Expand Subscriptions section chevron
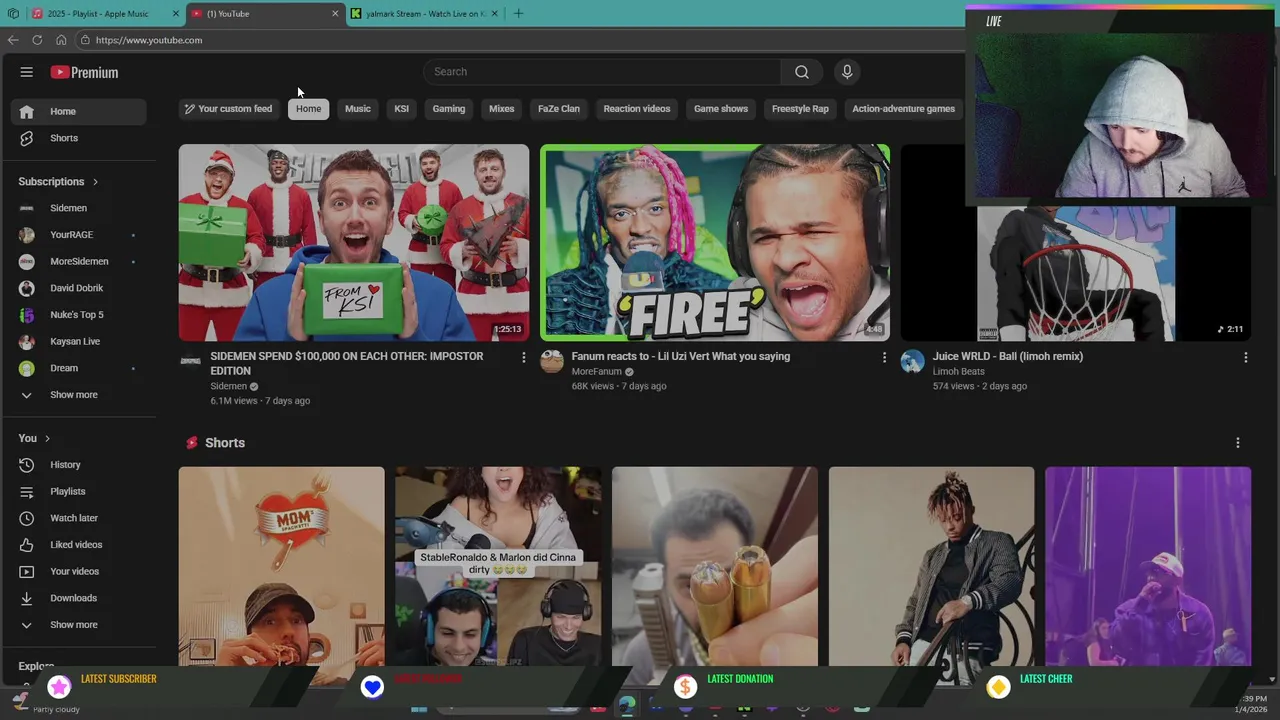 95,182
